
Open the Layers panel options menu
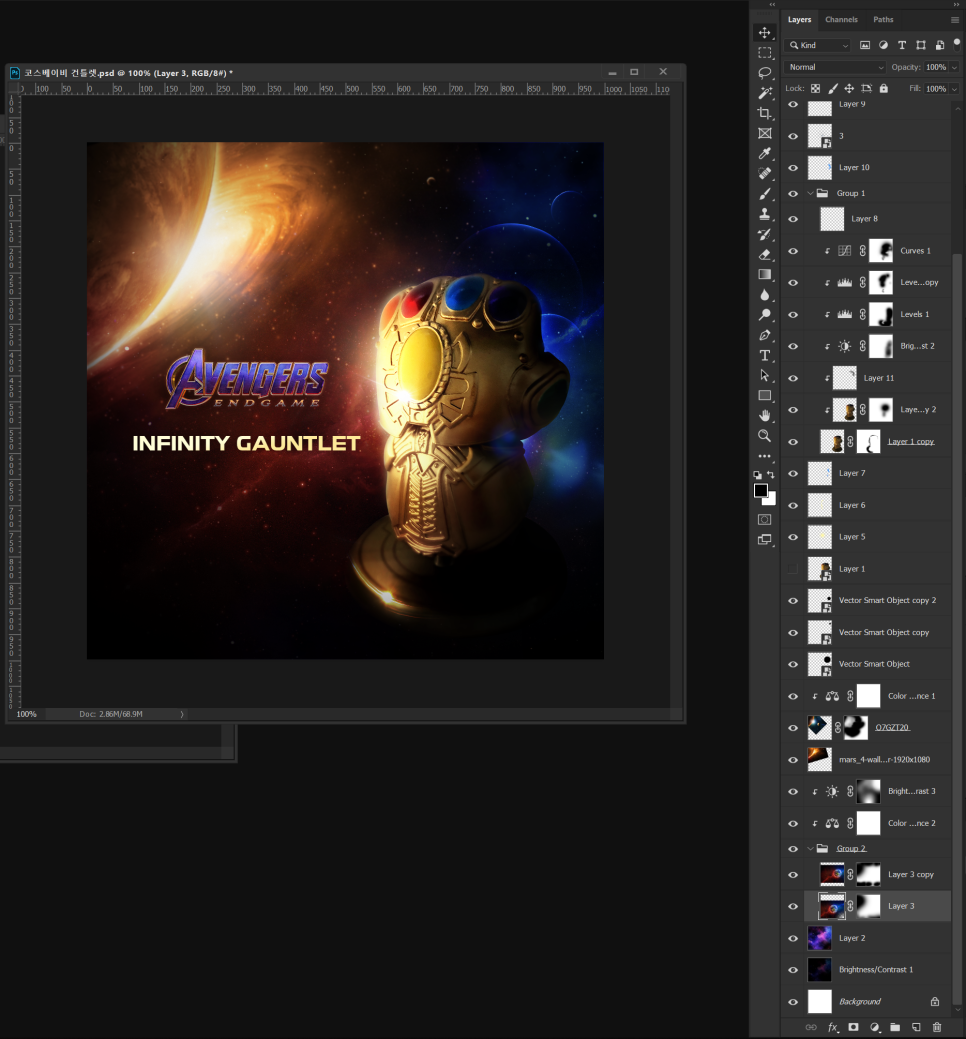pyautogui.click(x=955, y=20)
